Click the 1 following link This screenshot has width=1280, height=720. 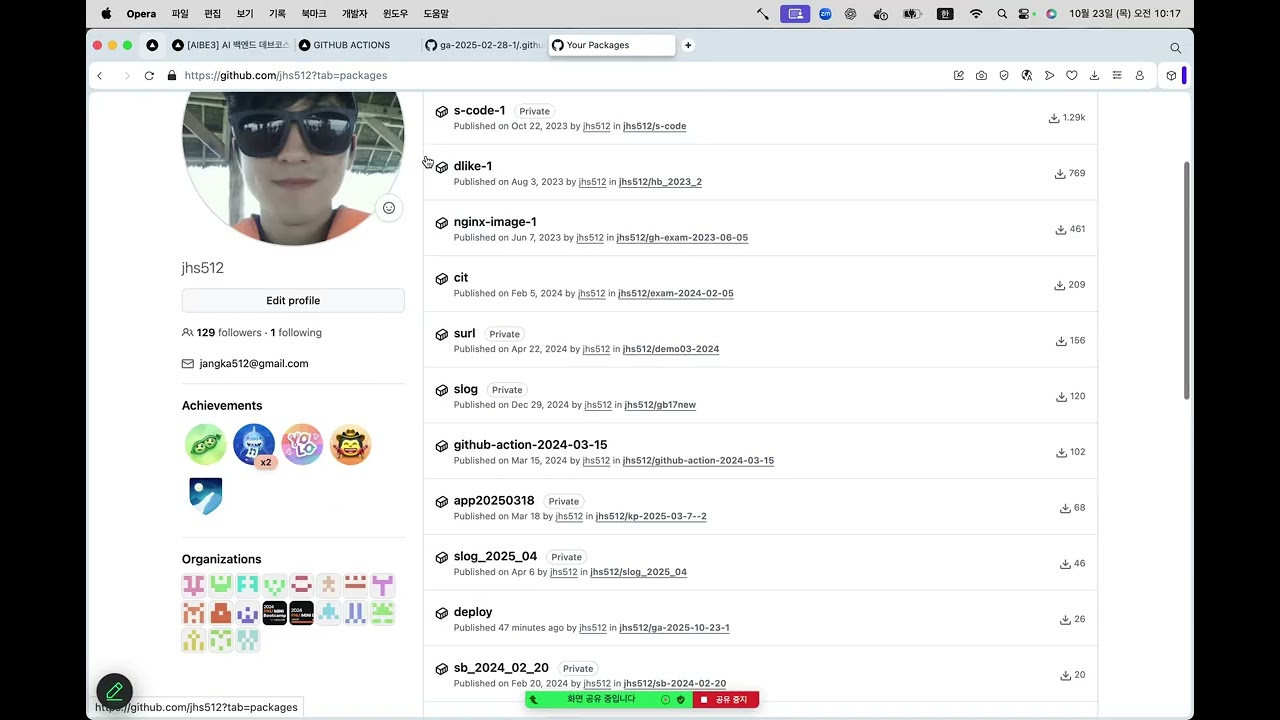click(296, 332)
